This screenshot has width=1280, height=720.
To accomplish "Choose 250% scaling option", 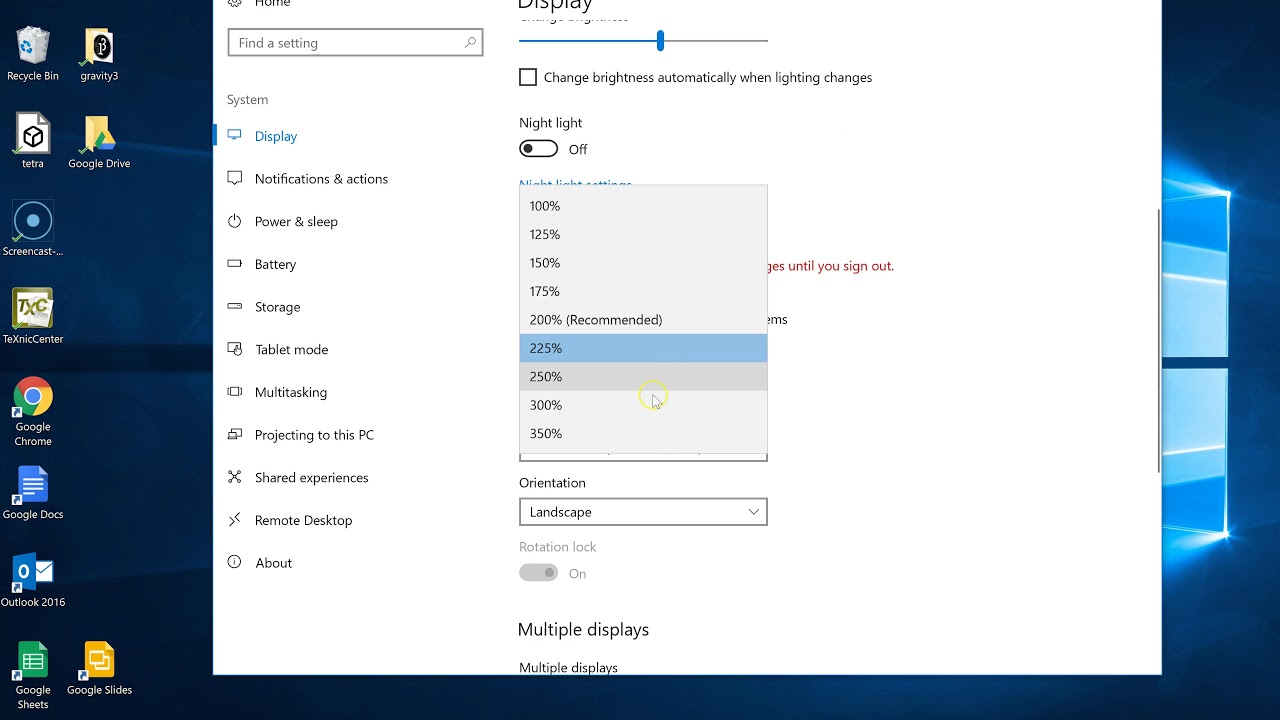I will coord(643,377).
